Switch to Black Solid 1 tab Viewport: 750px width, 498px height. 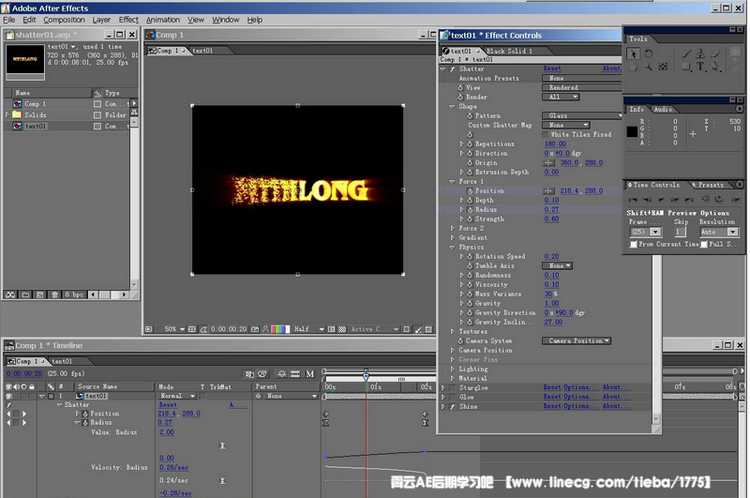pos(509,51)
